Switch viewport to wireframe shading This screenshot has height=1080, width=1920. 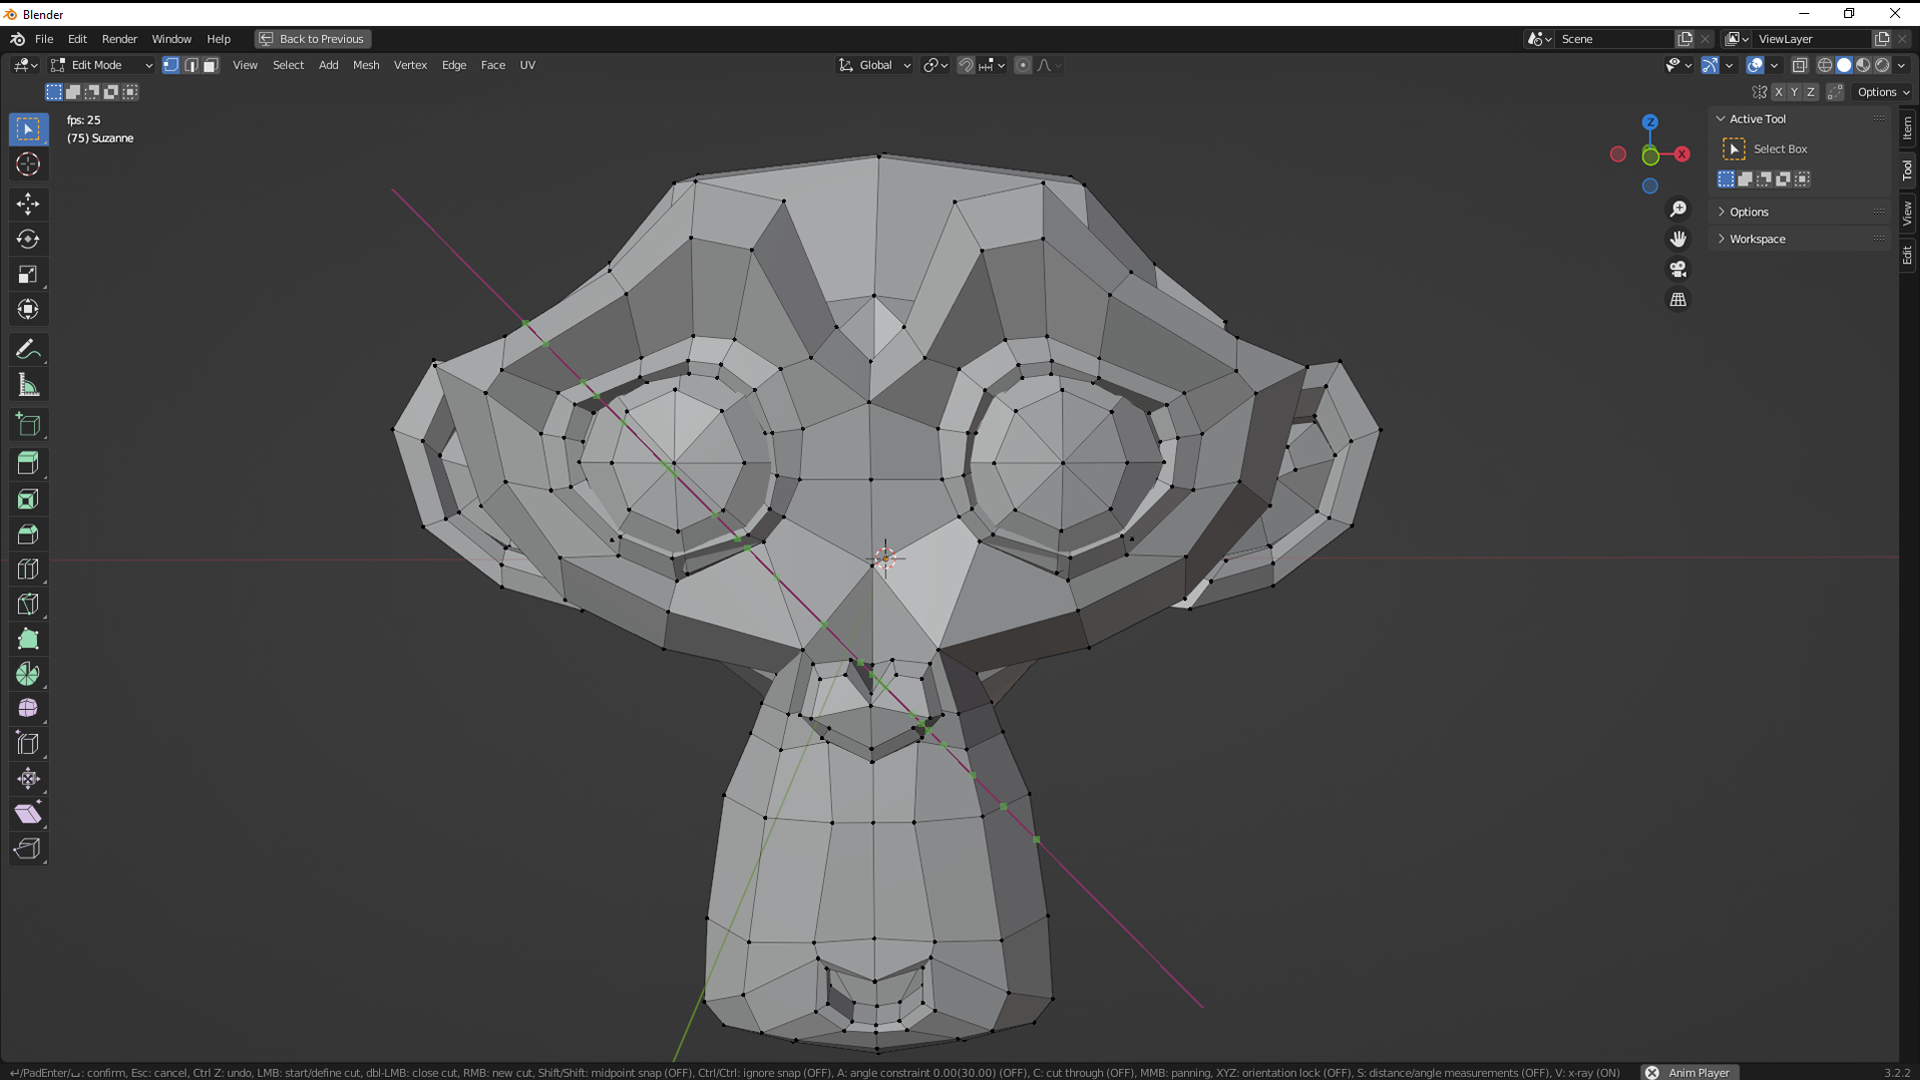tap(1825, 64)
